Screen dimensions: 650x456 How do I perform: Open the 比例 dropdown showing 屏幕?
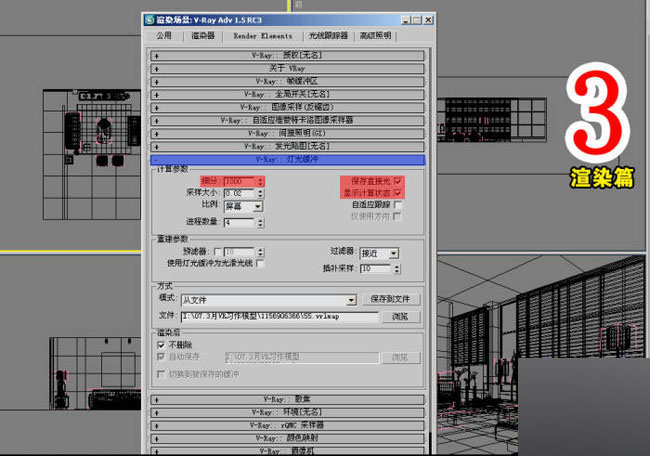tap(243, 206)
